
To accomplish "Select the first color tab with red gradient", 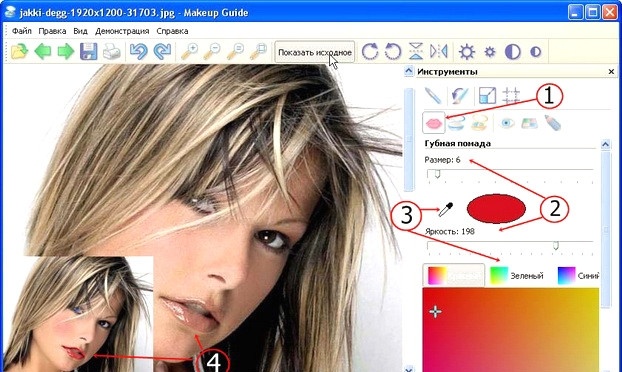I will click(x=453, y=275).
